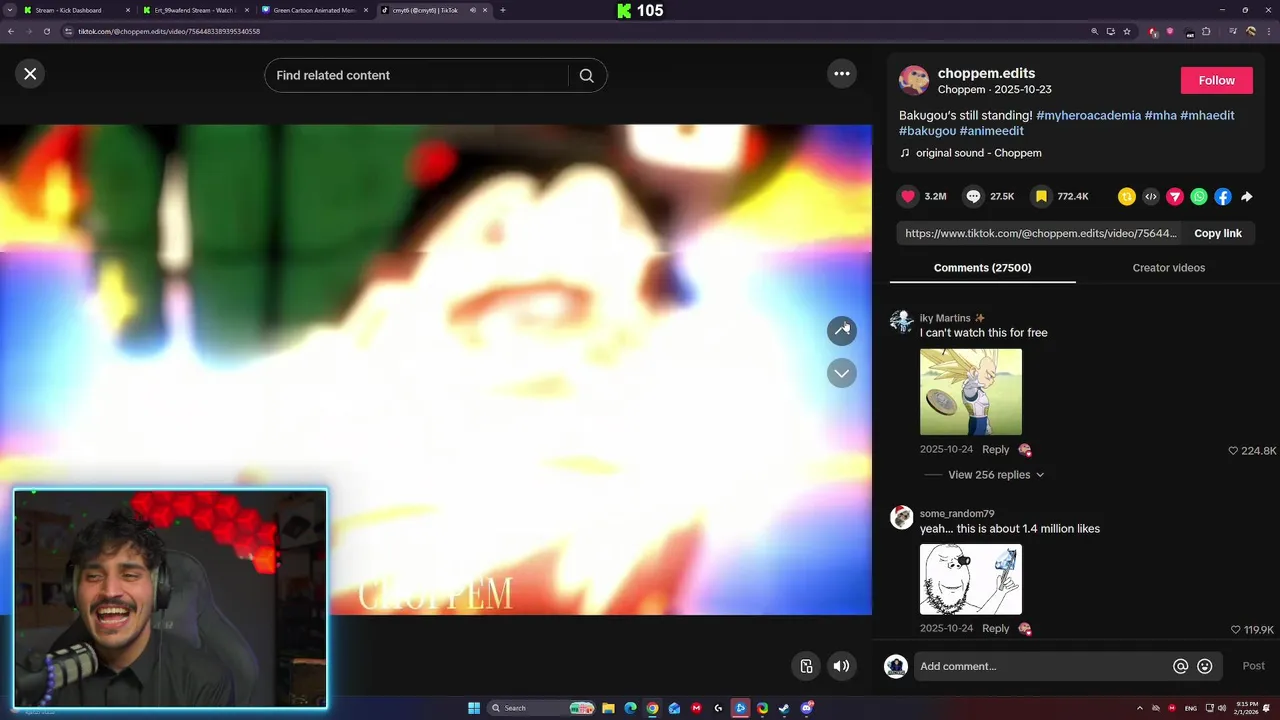Go back in browser history
Image resolution: width=1280 pixels, height=720 pixels.
pyautogui.click(x=10, y=31)
